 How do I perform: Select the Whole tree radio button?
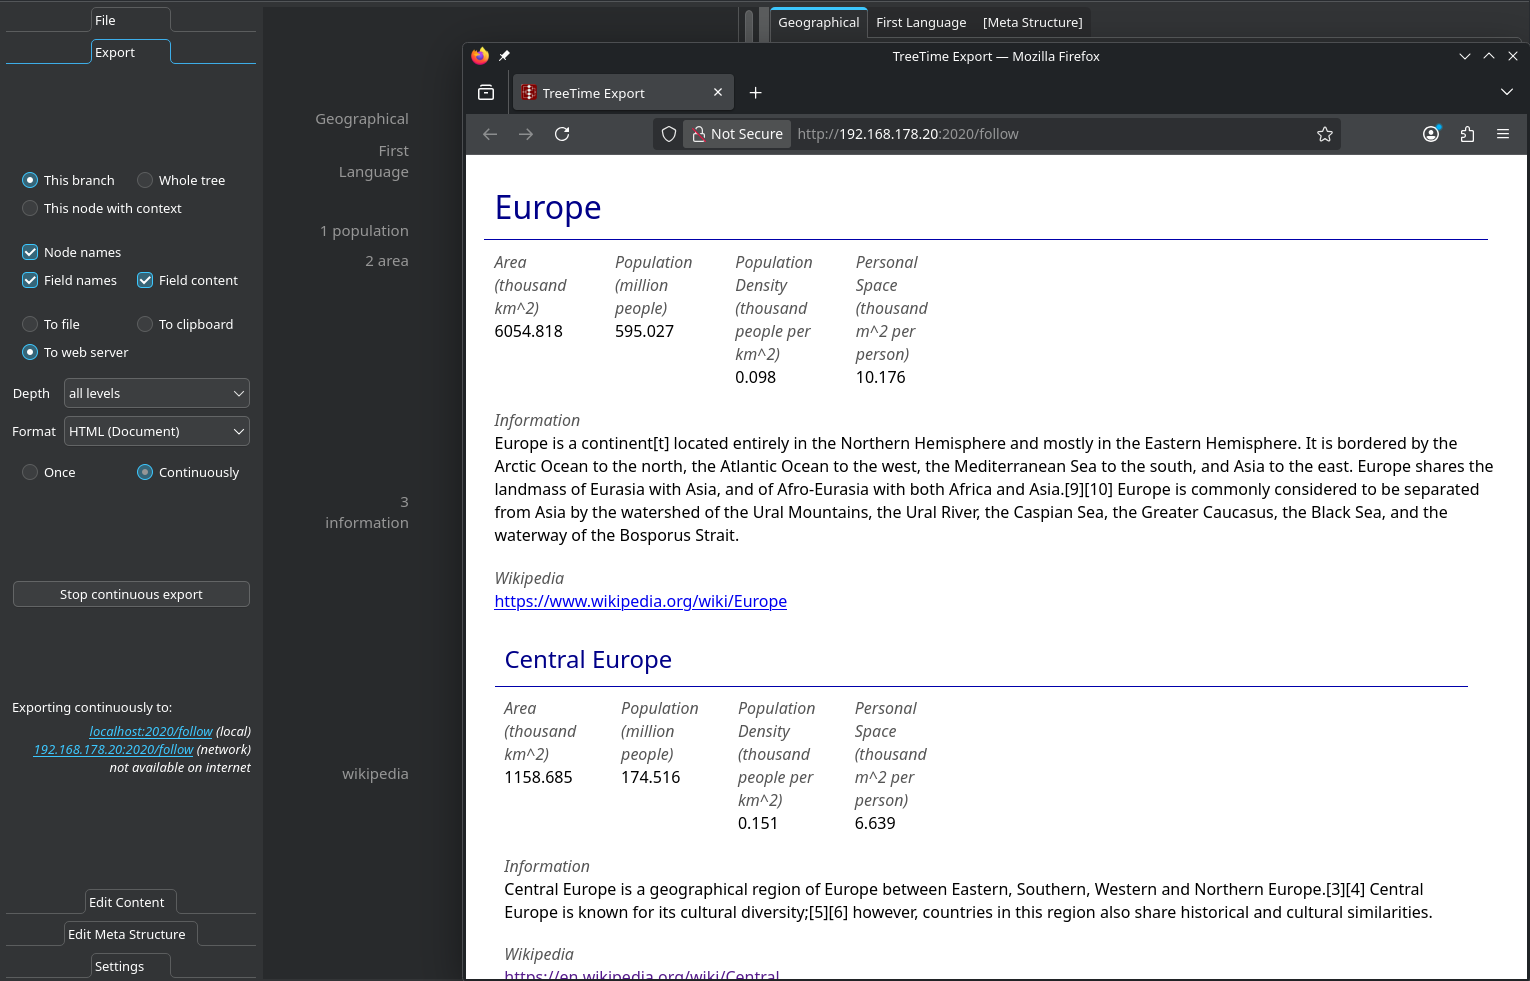point(146,180)
